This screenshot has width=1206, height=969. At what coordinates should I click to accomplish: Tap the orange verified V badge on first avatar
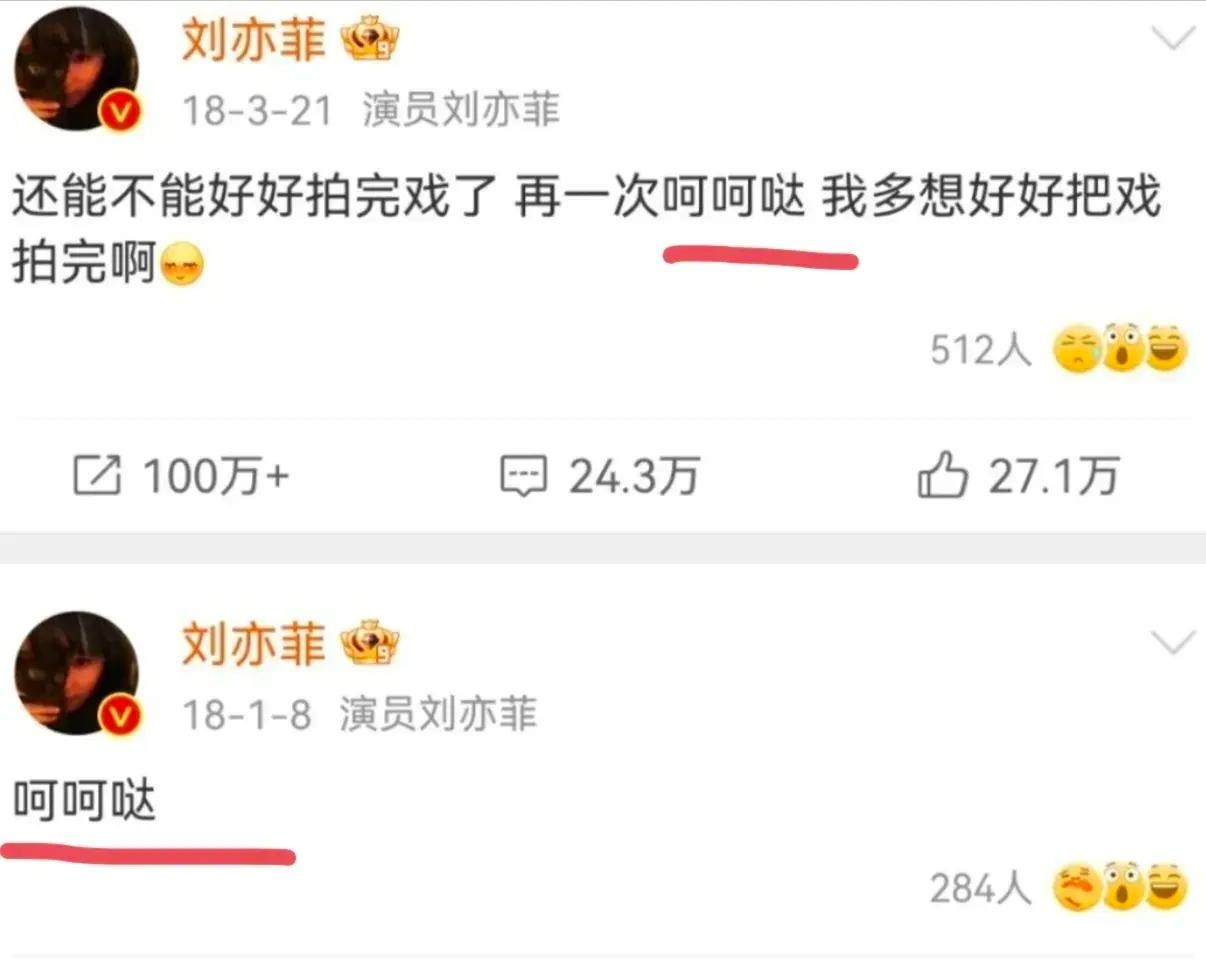[x=120, y=114]
